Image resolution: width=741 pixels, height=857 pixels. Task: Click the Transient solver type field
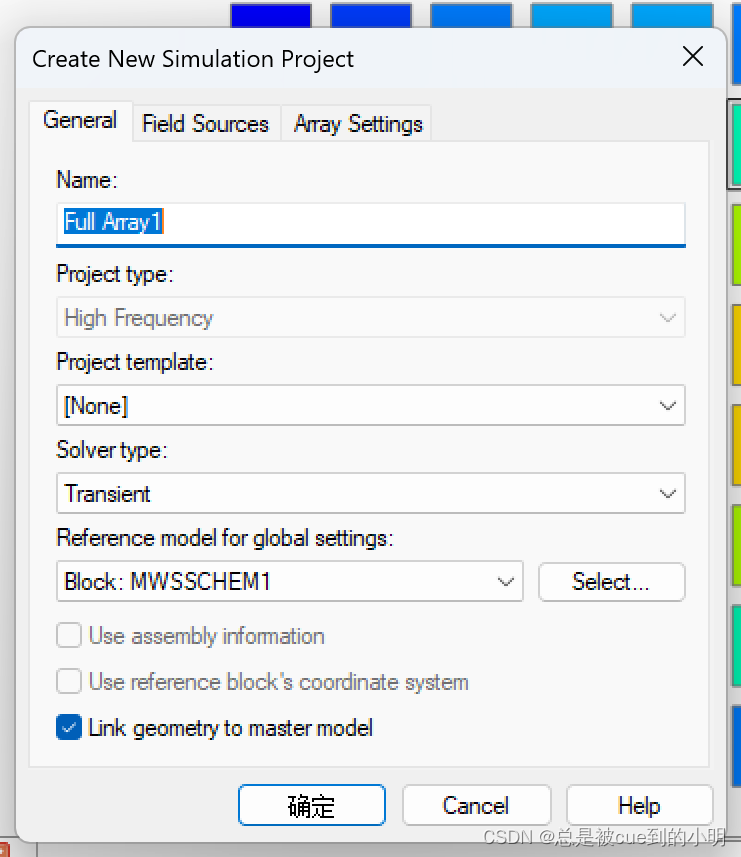pyautogui.click(x=370, y=494)
